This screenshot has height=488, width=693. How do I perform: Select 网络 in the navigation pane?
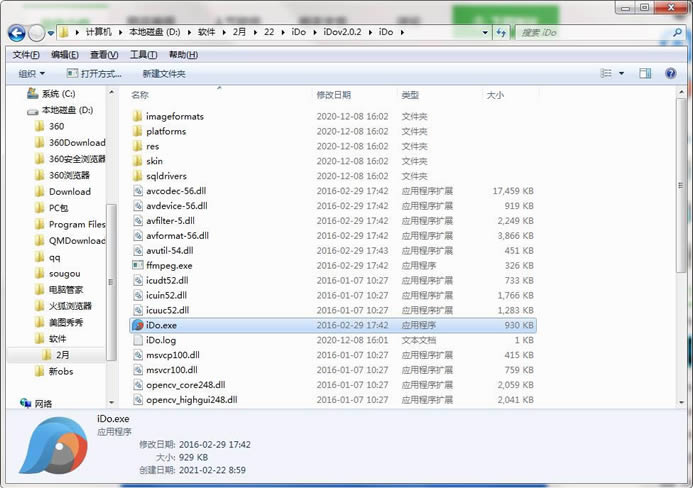[x=36, y=403]
